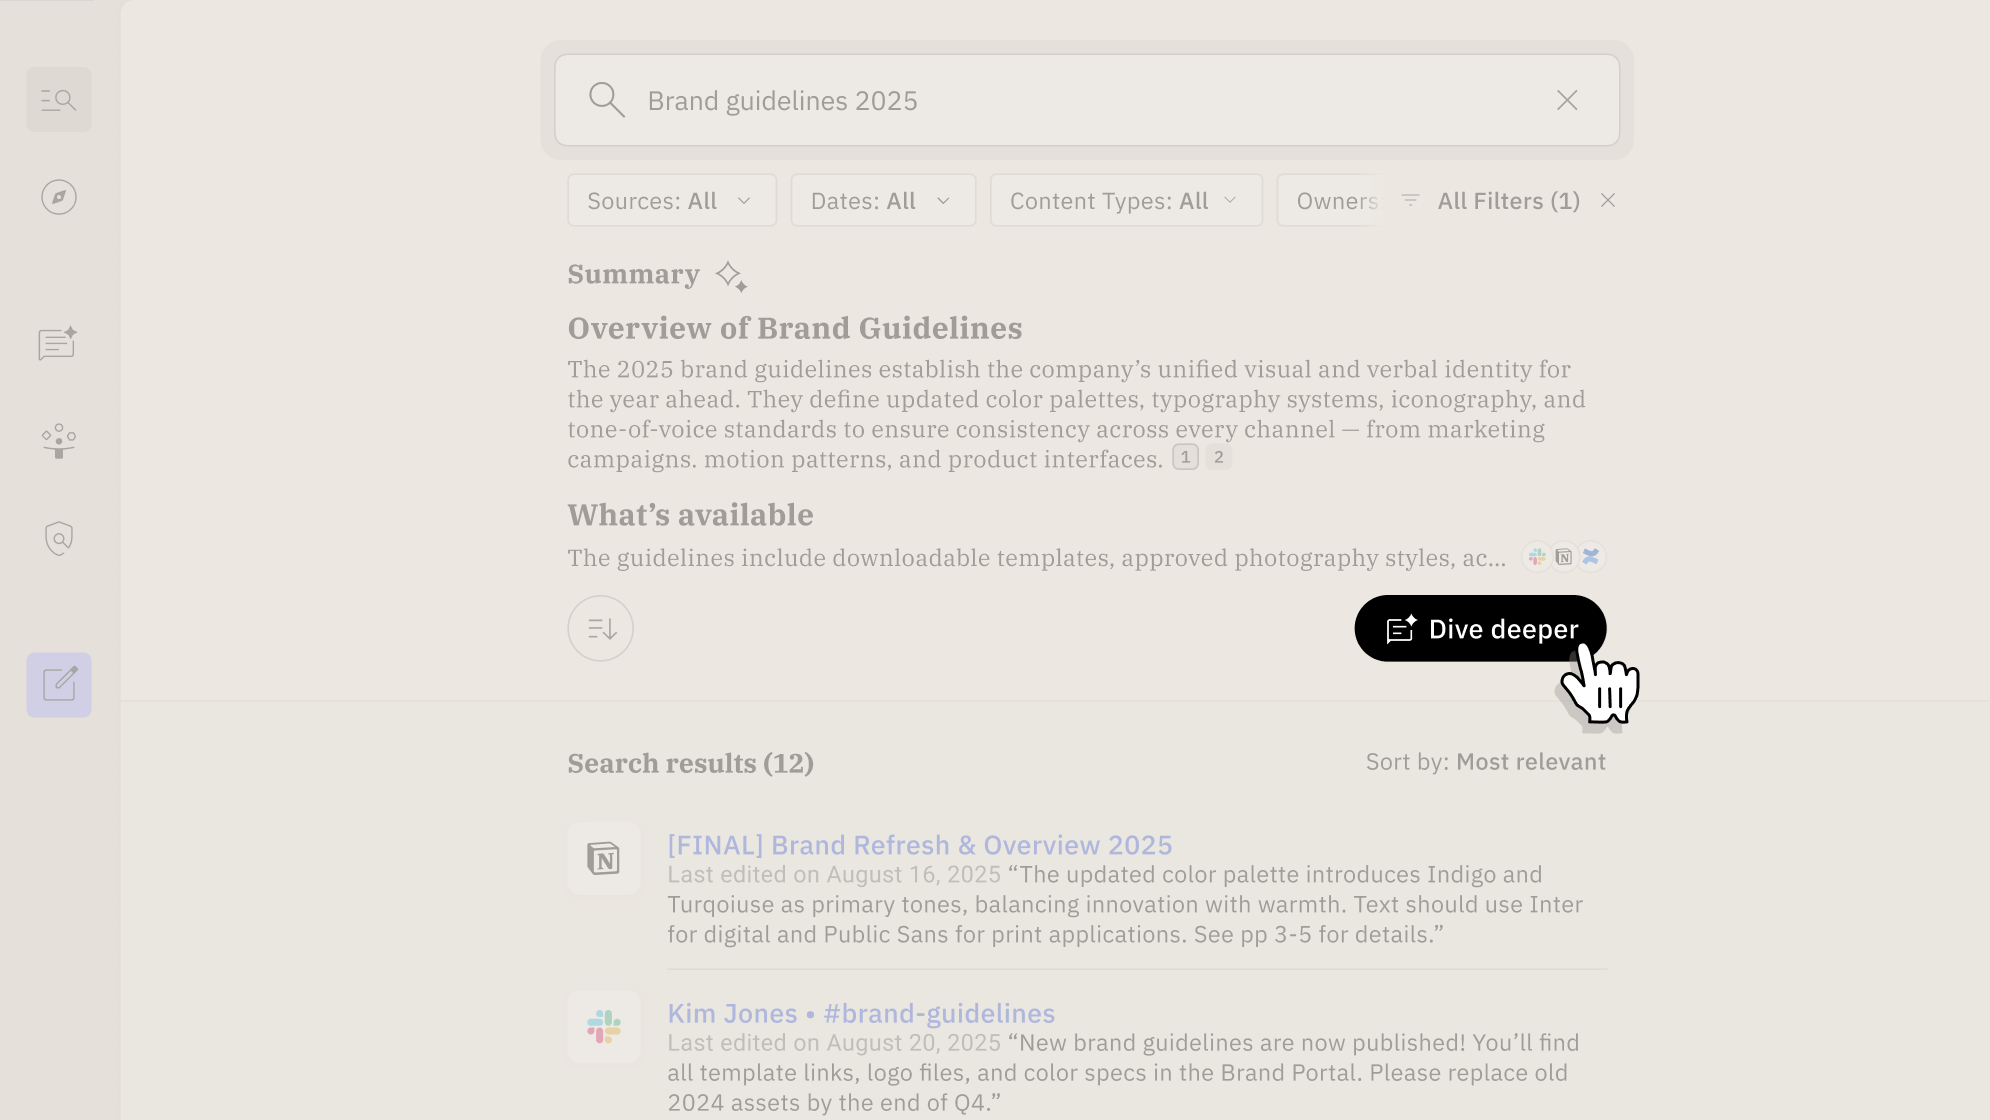Open the Dates: All dropdown
1990x1120 pixels.
pos(882,201)
